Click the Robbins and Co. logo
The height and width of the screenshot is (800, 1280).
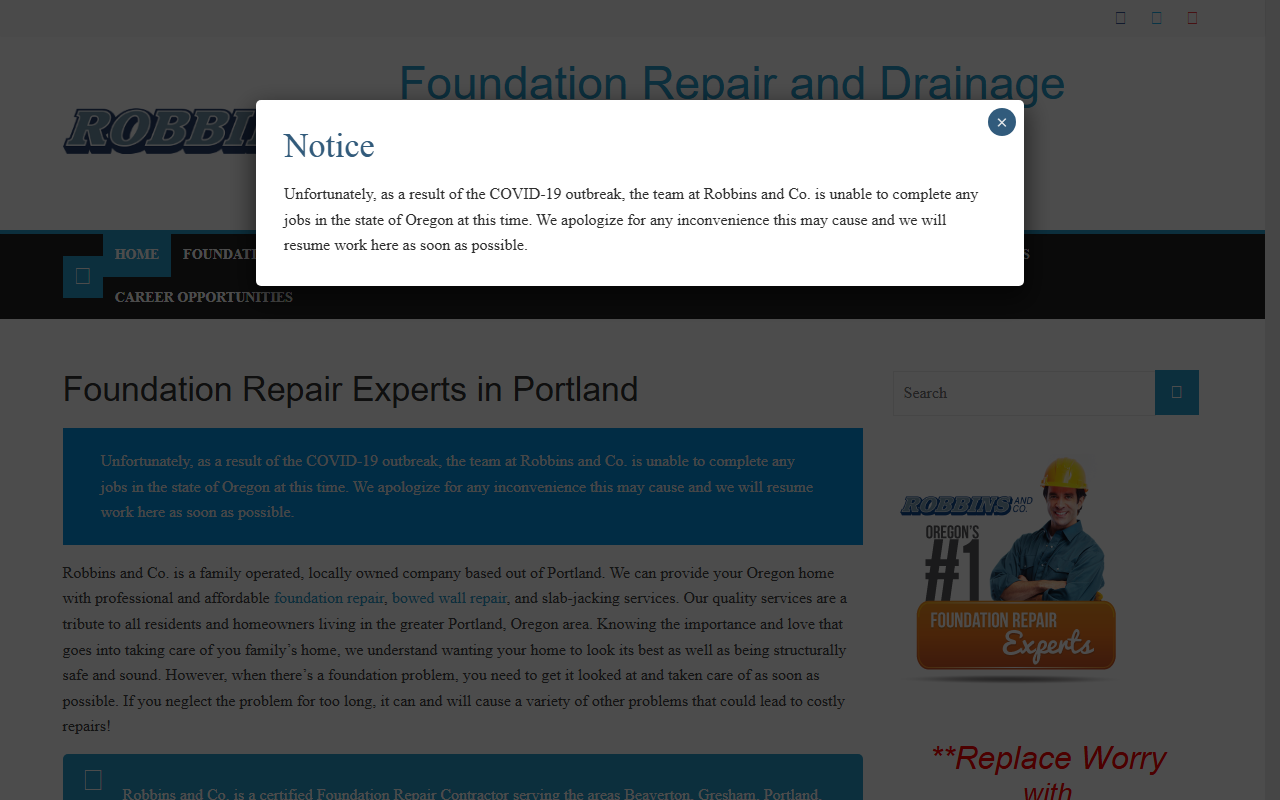click(x=160, y=131)
